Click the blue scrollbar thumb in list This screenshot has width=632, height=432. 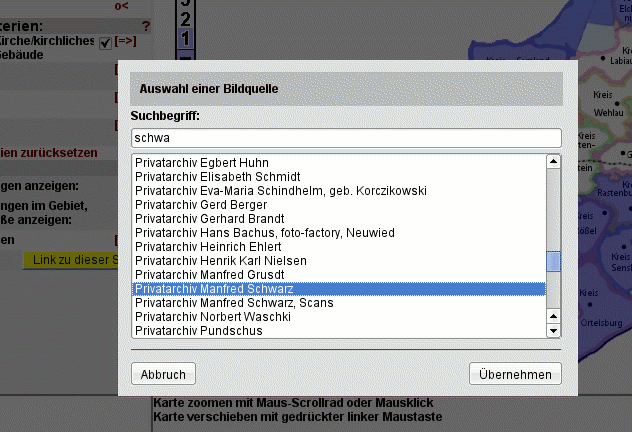click(x=553, y=262)
